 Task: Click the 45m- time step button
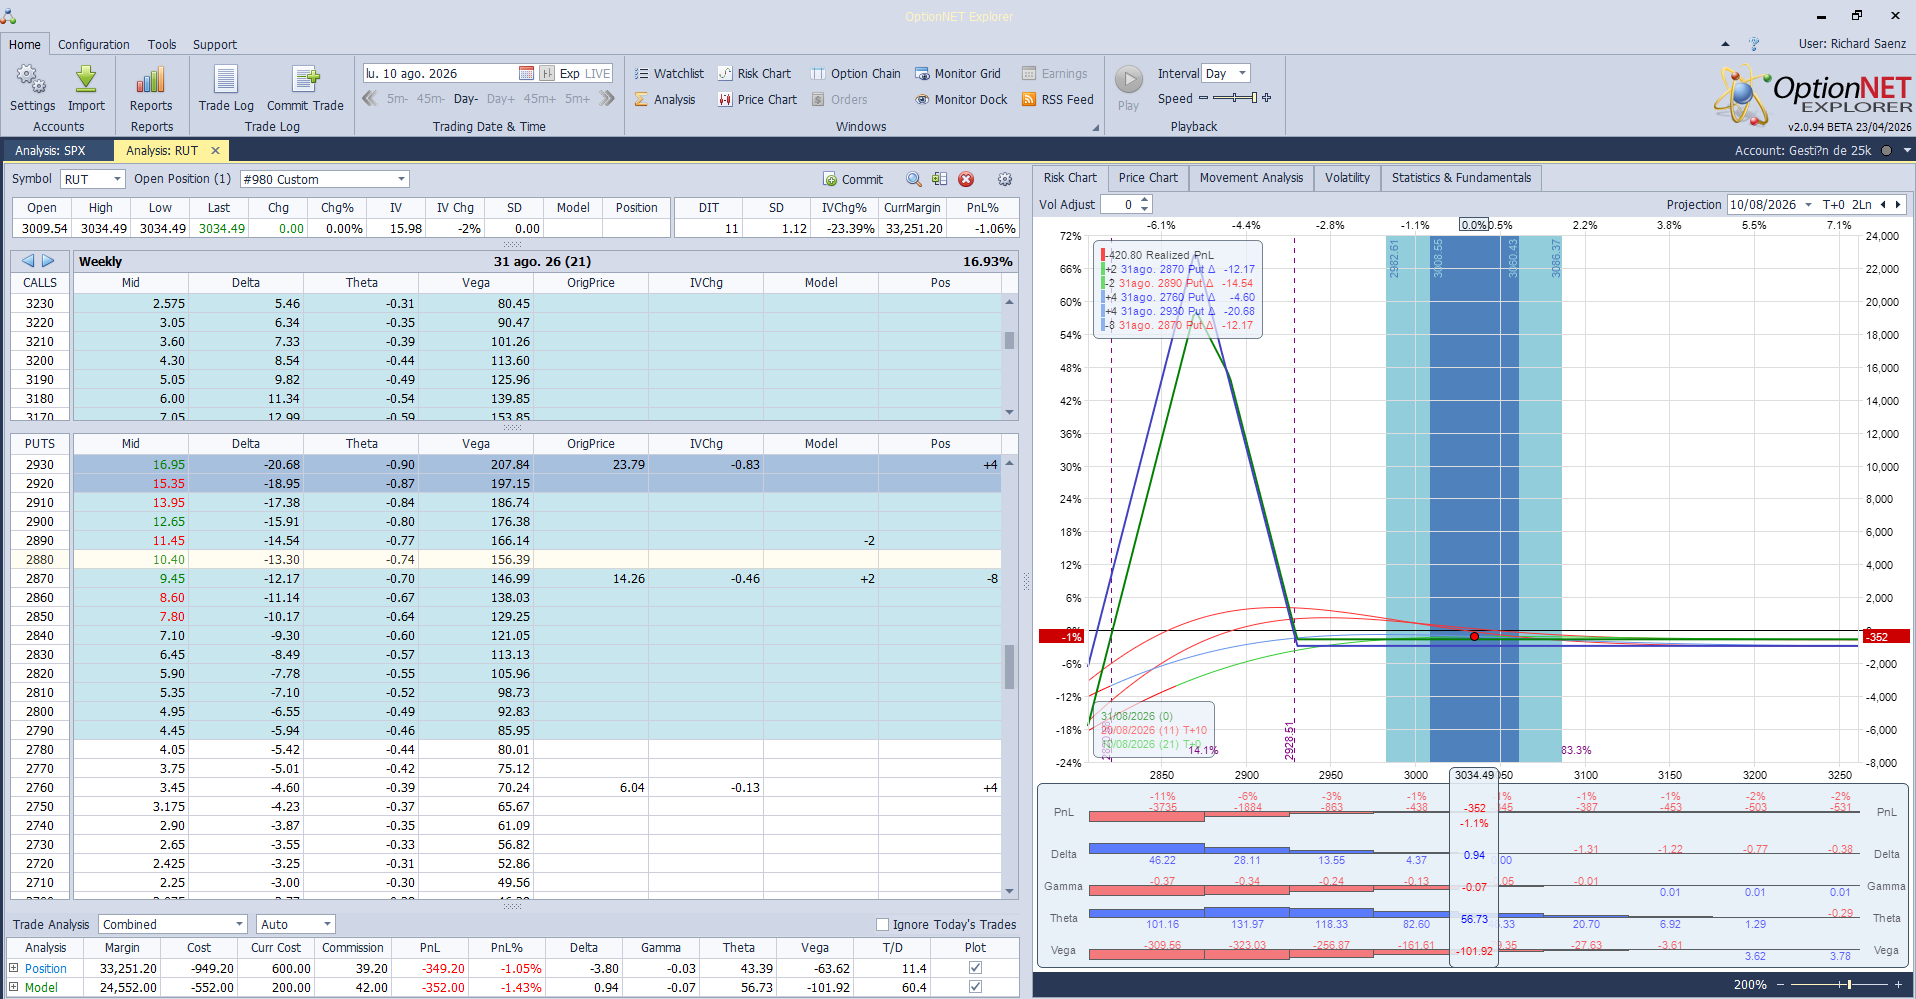[431, 98]
